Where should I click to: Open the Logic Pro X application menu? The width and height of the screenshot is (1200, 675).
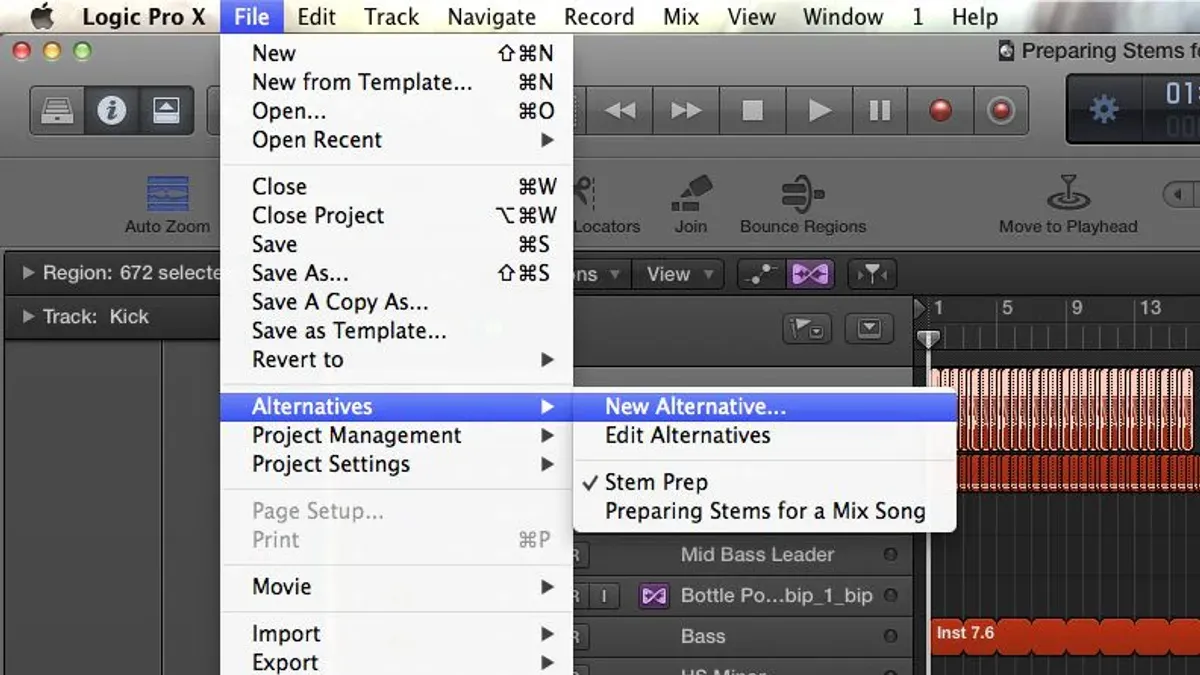pyautogui.click(x=143, y=17)
